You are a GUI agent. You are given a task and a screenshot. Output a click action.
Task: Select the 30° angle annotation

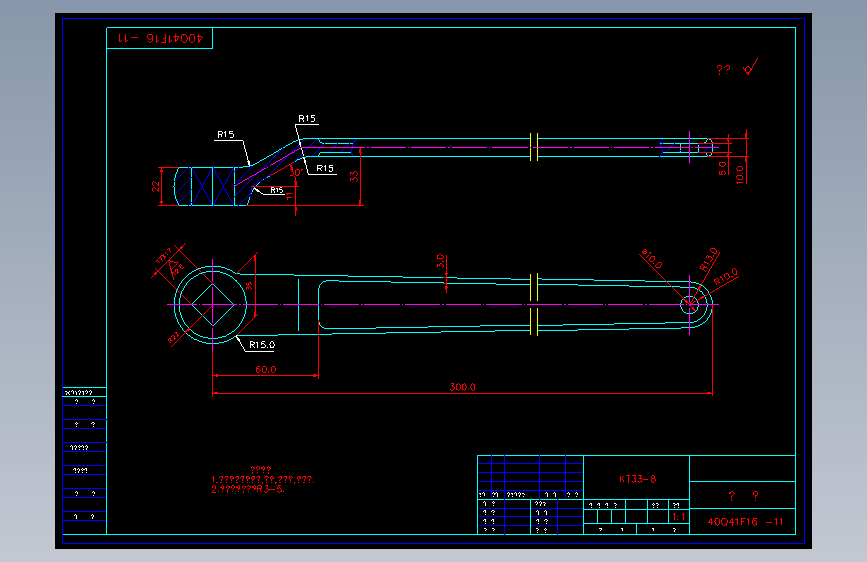click(295, 173)
